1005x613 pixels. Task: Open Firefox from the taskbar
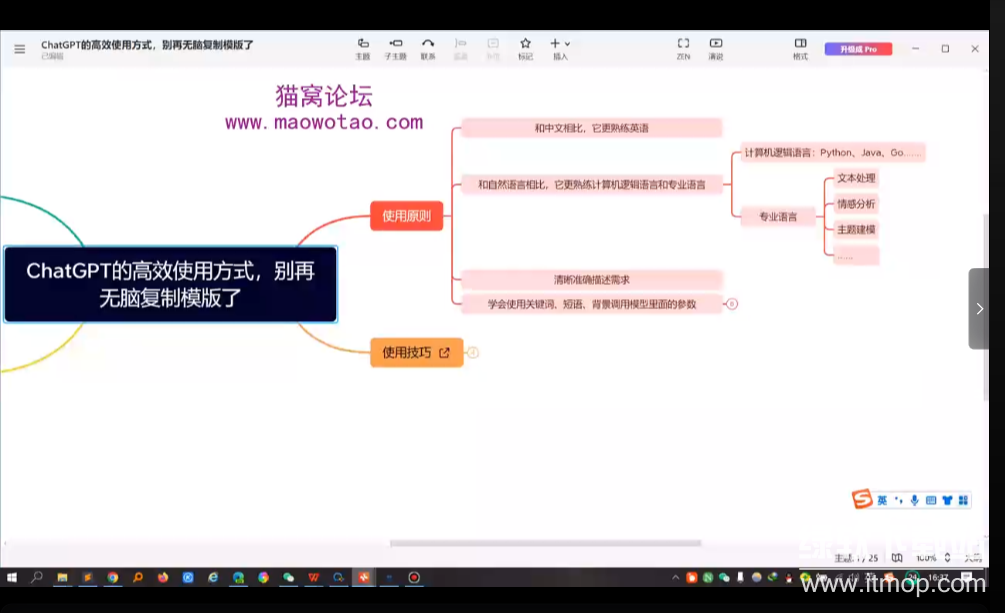(x=163, y=578)
